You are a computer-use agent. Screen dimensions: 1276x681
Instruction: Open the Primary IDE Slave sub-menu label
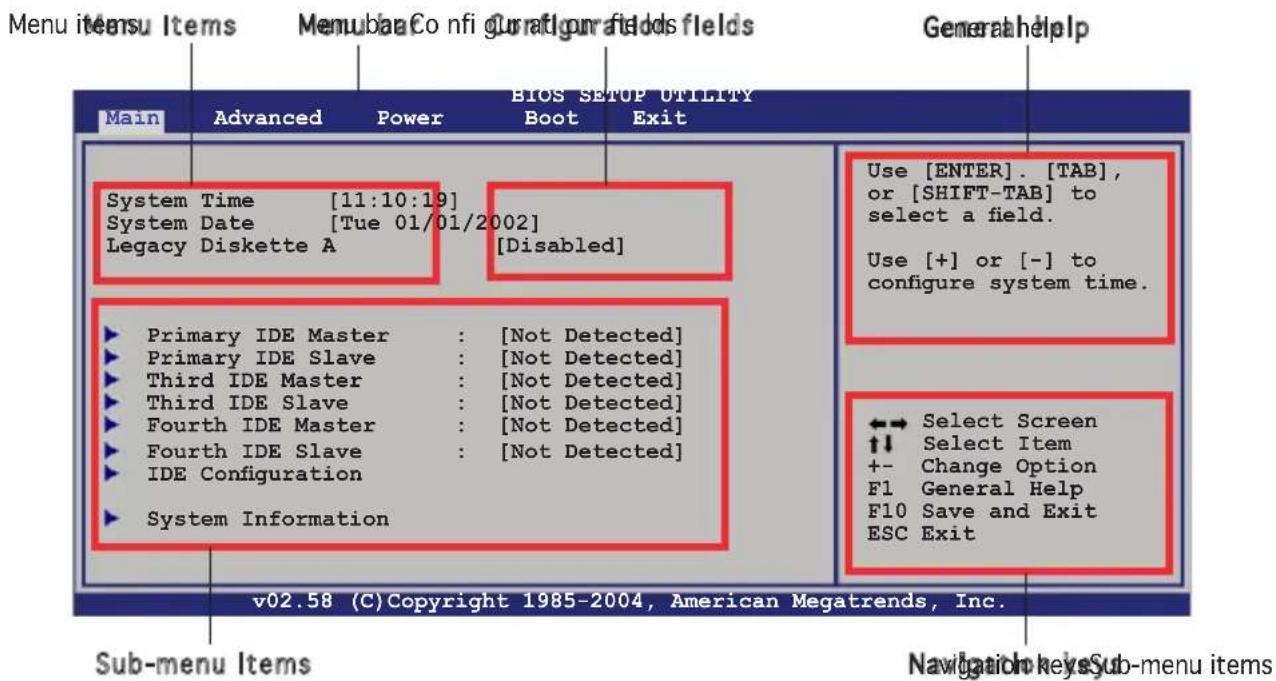[262, 357]
